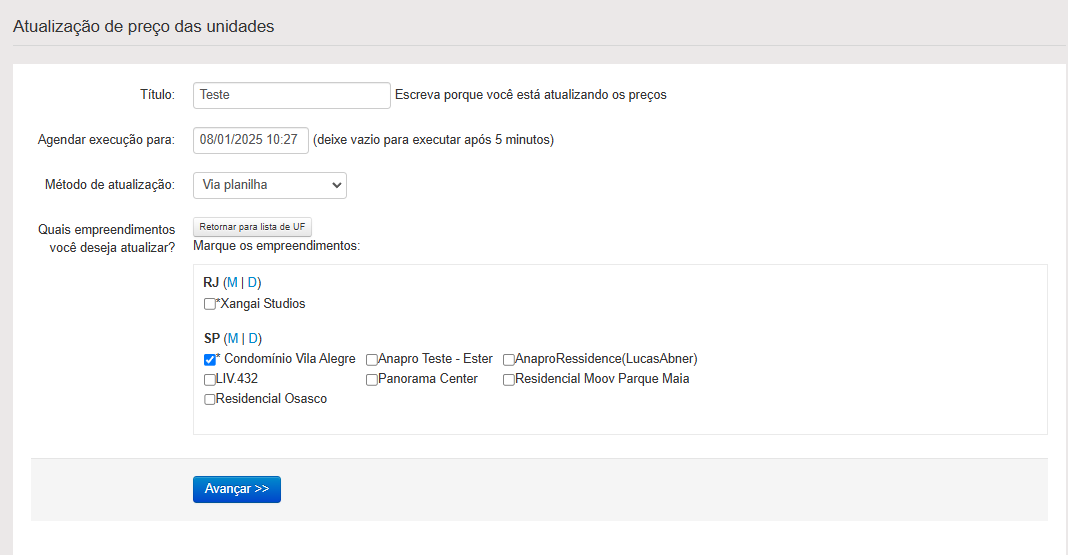Image resolution: width=1068 pixels, height=555 pixels.
Task: Click the Título: field label
Action: [x=157, y=95]
